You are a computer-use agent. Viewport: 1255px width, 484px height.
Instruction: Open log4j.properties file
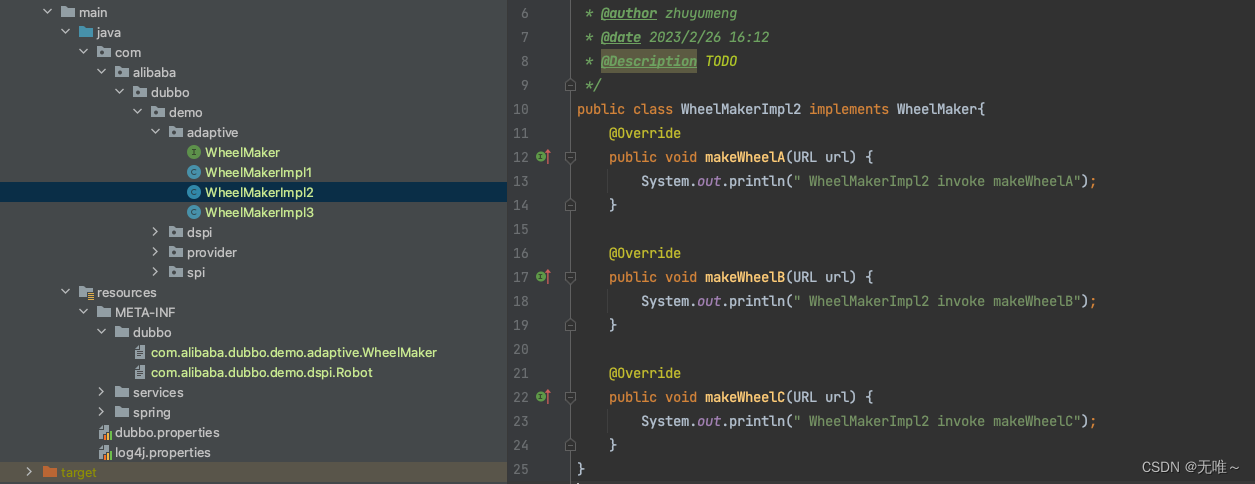tap(163, 452)
